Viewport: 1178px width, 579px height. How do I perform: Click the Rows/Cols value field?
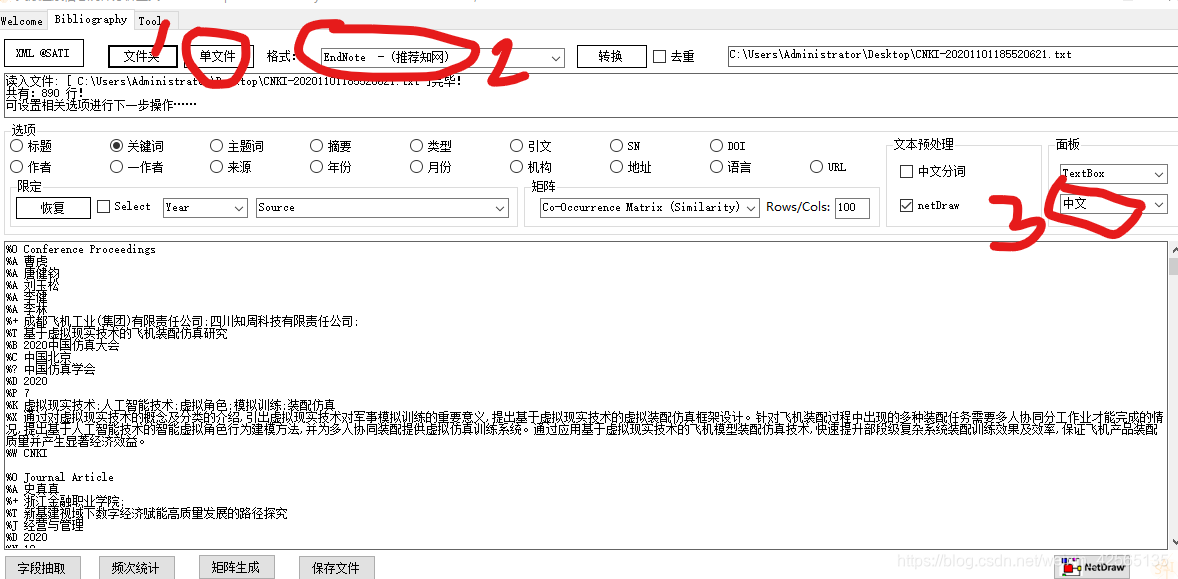pyautogui.click(x=852, y=207)
